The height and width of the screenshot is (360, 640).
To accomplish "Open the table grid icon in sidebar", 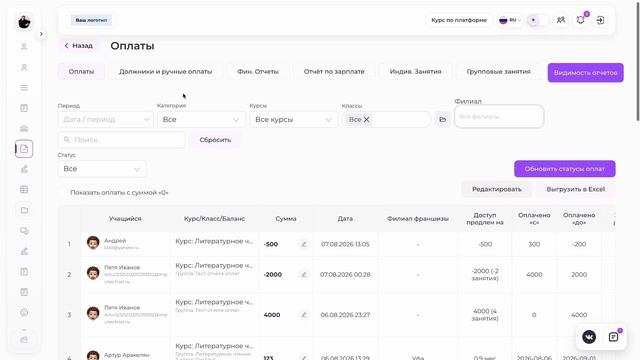I will click(24, 189).
